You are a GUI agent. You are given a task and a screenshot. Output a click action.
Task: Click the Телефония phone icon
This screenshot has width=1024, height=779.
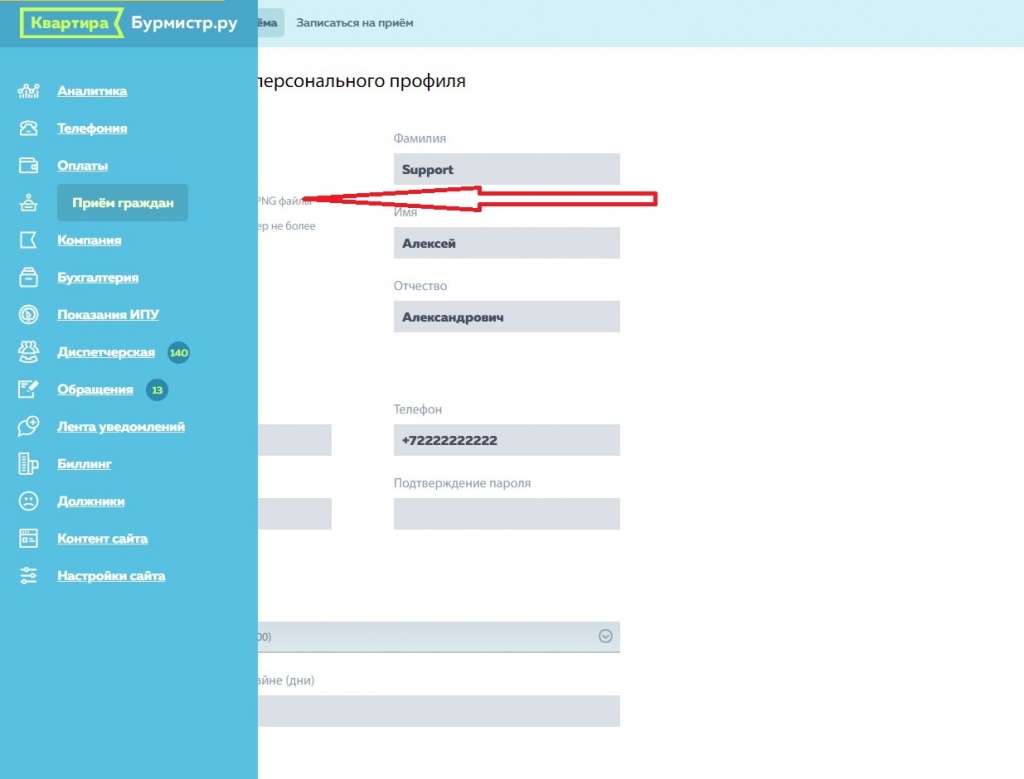point(28,128)
